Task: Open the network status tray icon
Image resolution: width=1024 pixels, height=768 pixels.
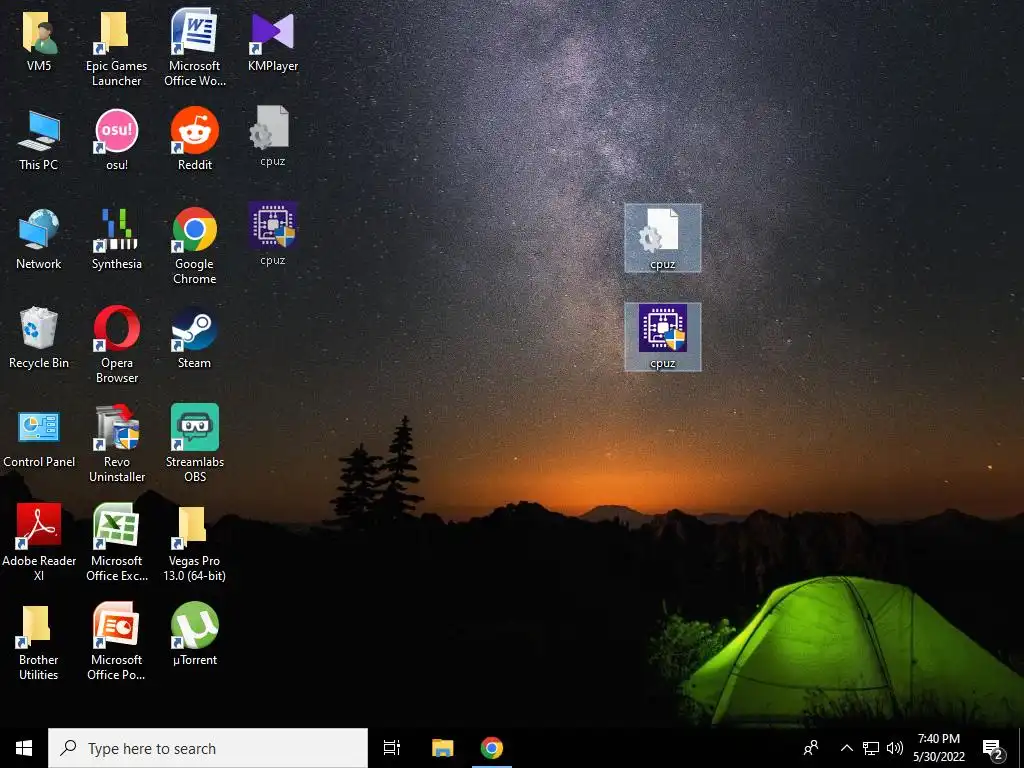Action: 871,748
